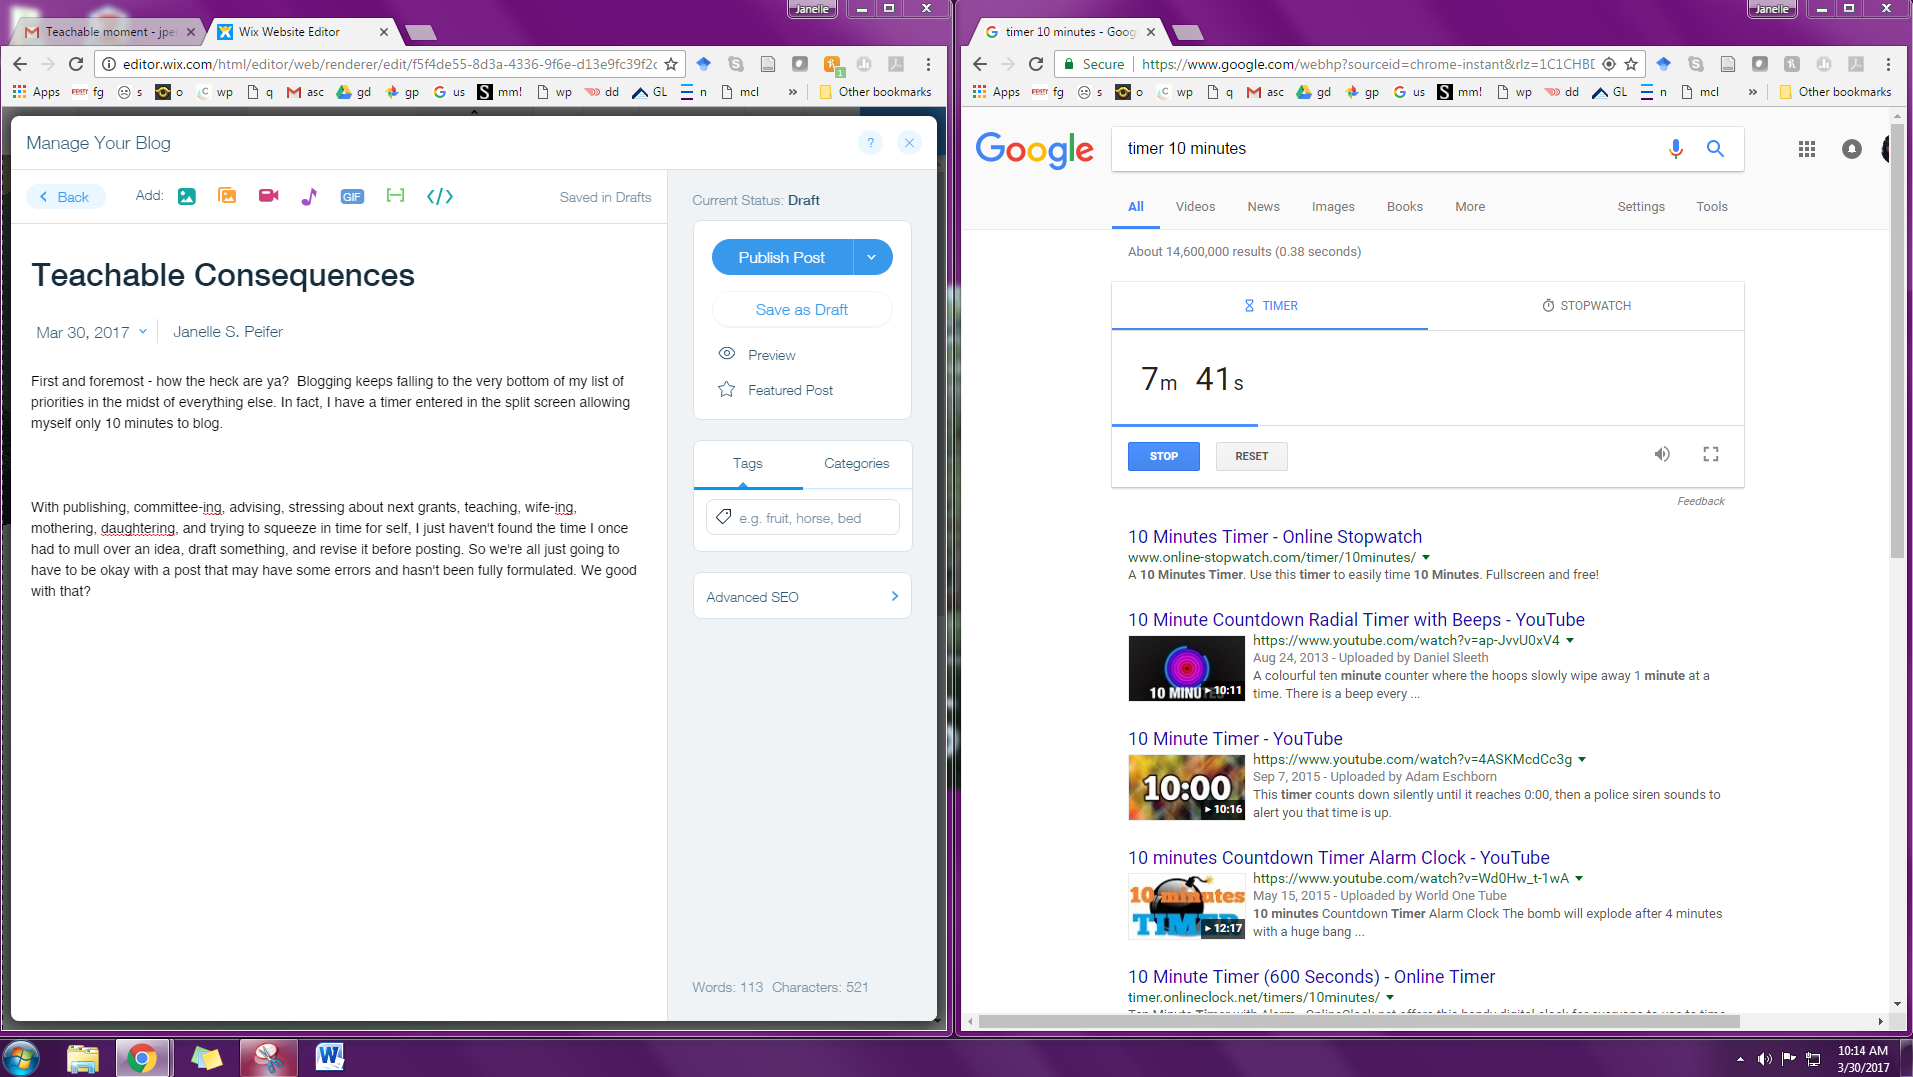Open Chrome menu in Wix window
1913x1077 pixels.
coord(928,64)
